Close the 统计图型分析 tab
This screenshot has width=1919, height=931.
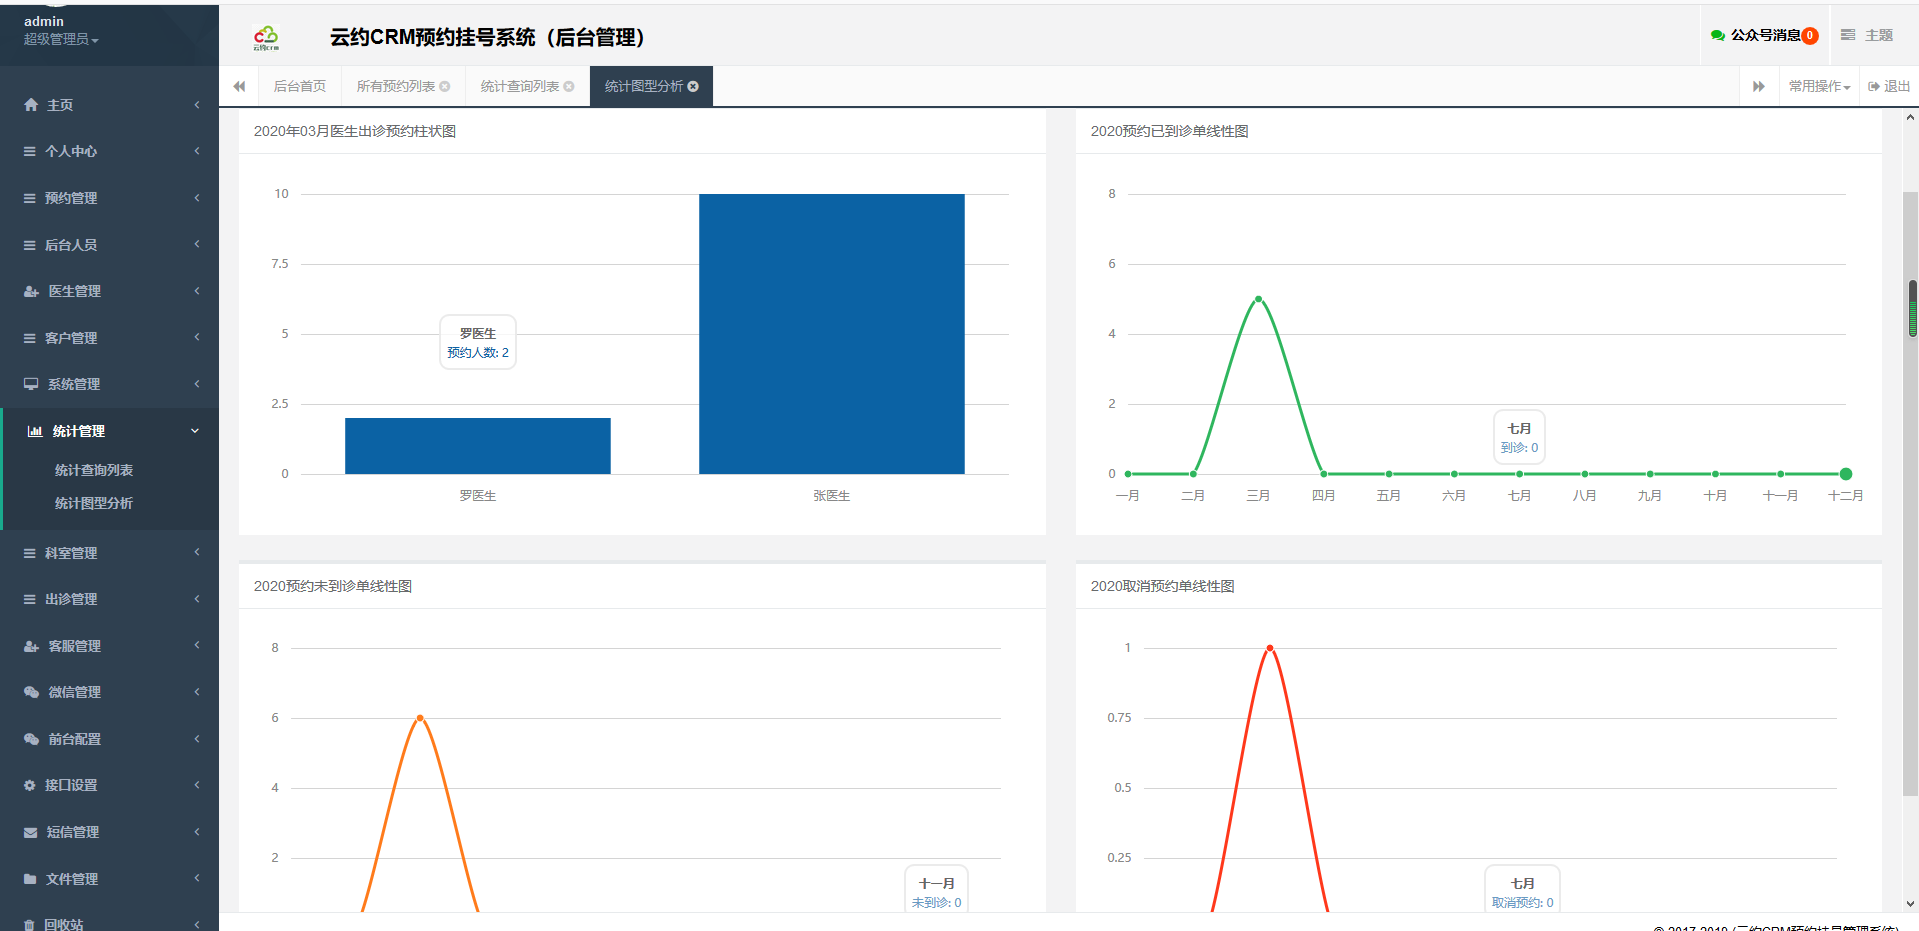693,87
